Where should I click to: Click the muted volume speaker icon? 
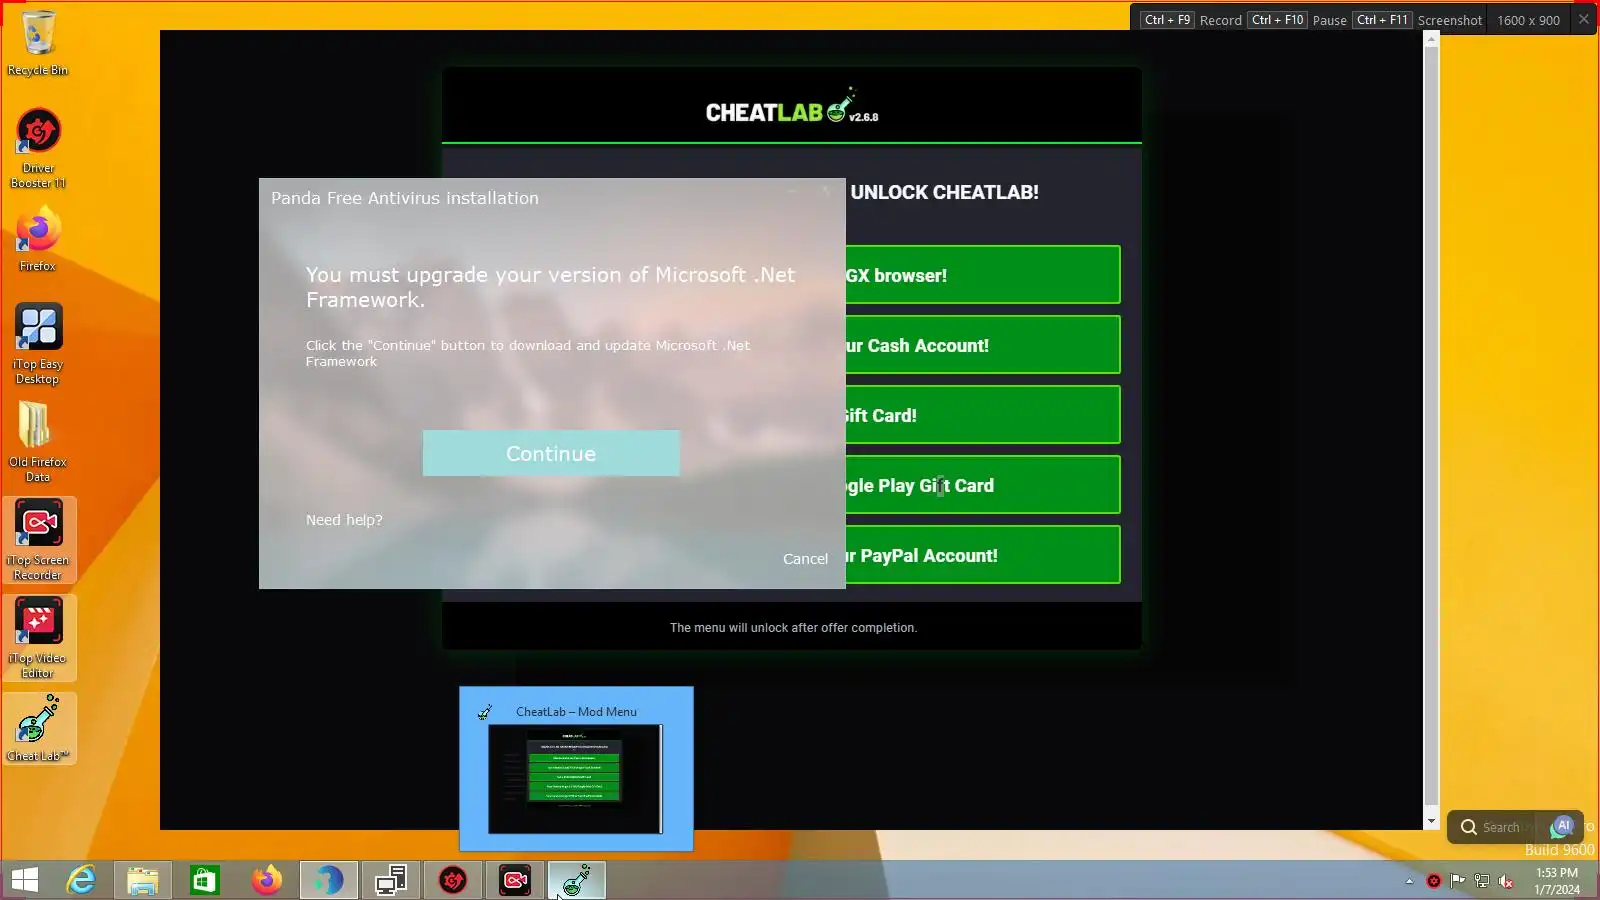pos(1506,881)
